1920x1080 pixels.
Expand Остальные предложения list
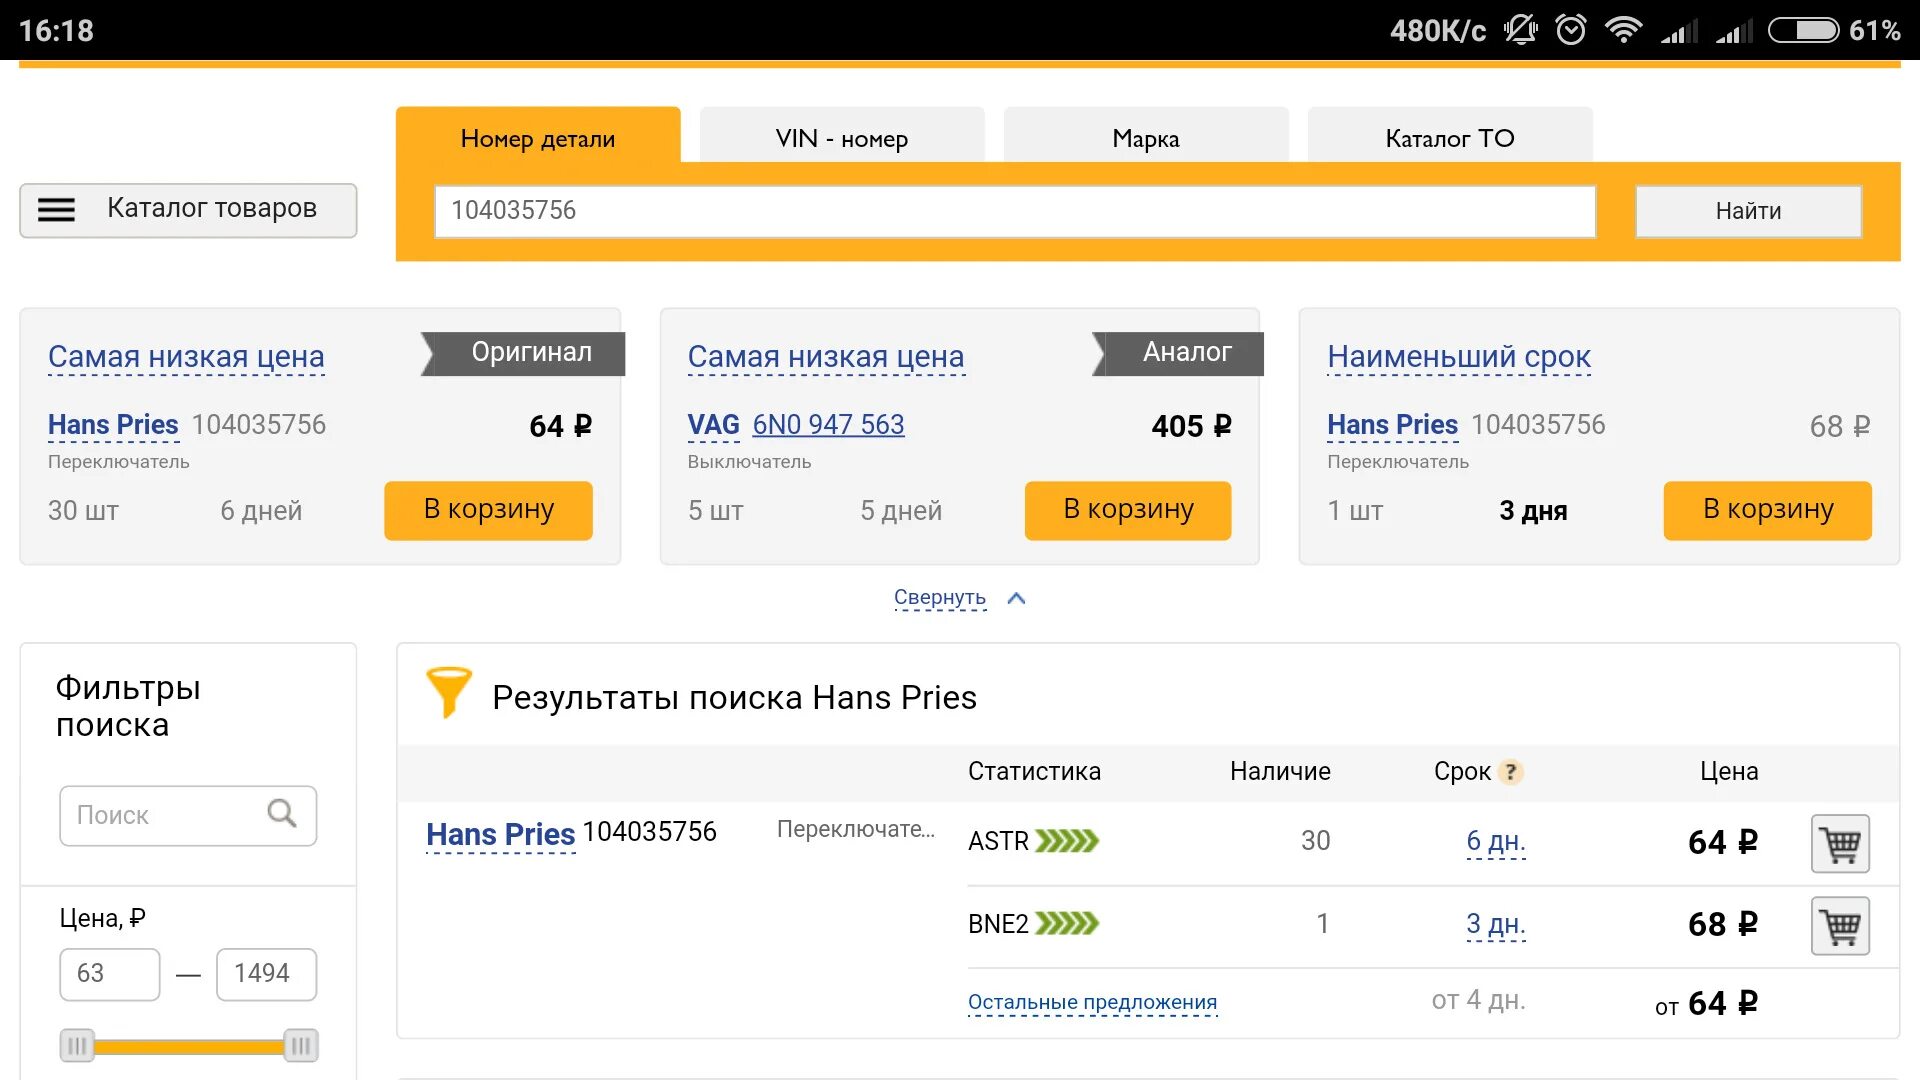pos(1092,1002)
